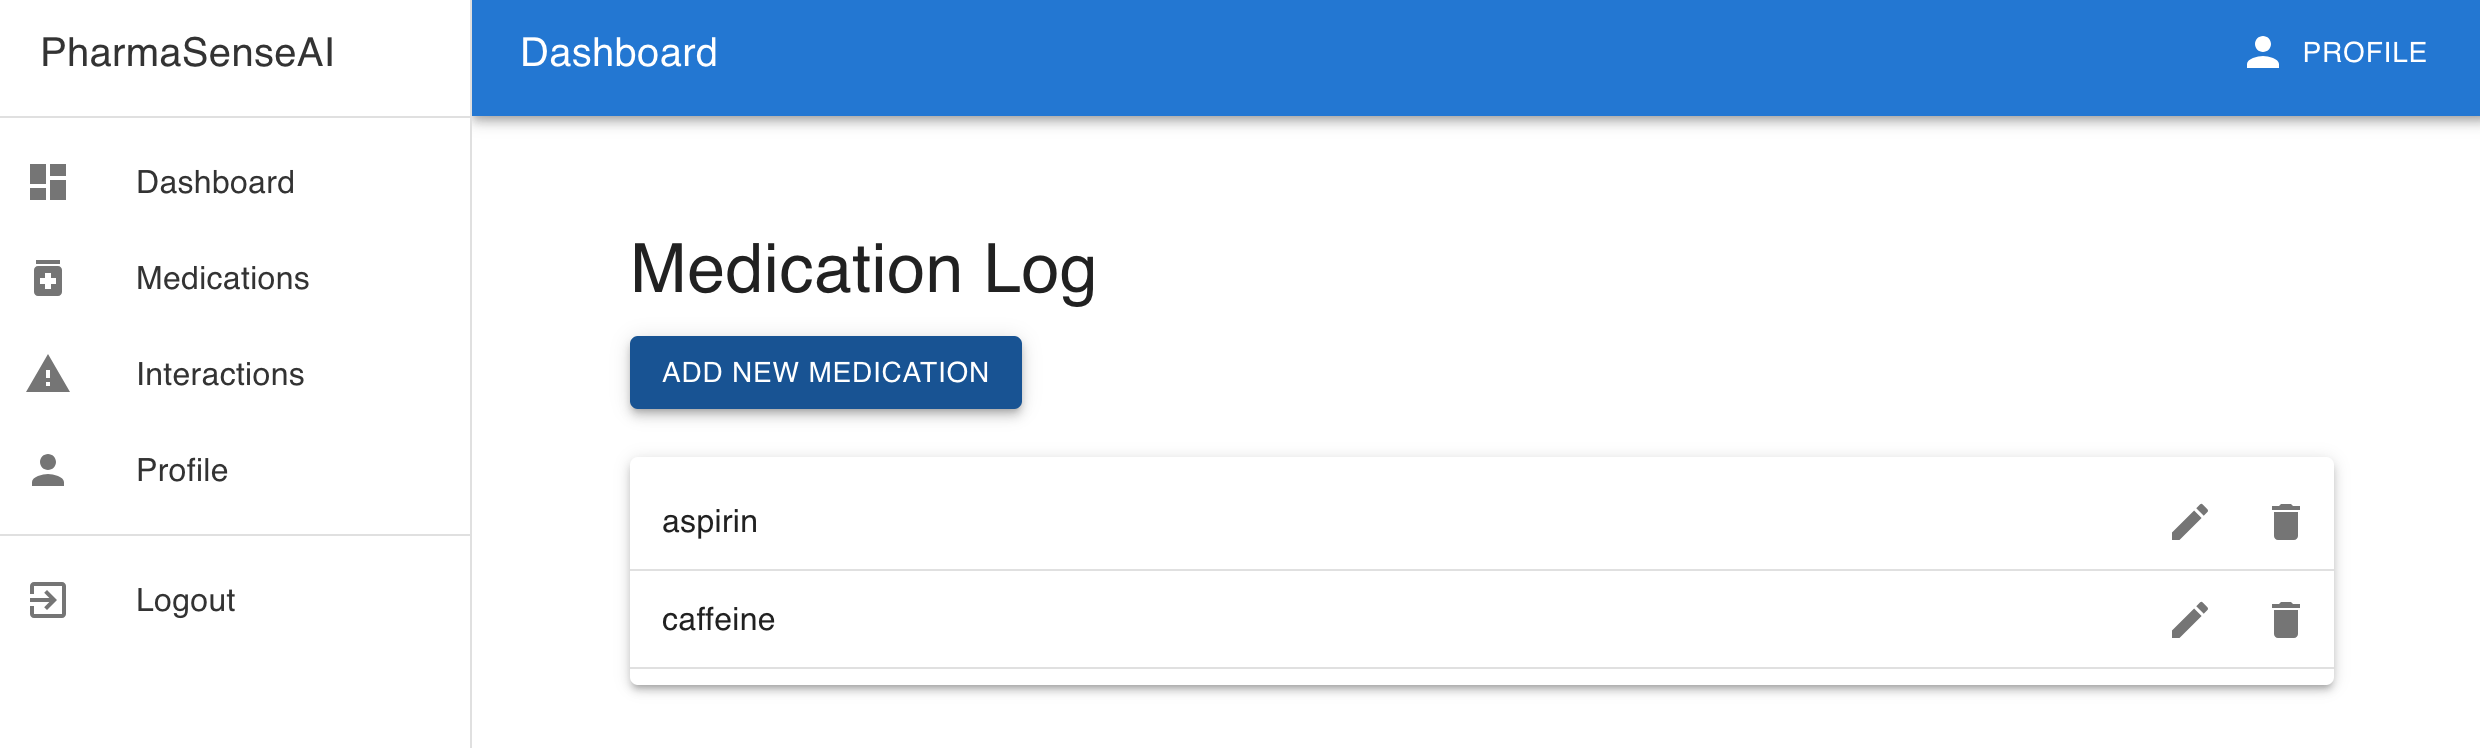The image size is (2480, 748).
Task: Click the person icon in top bar
Action: (x=2263, y=52)
